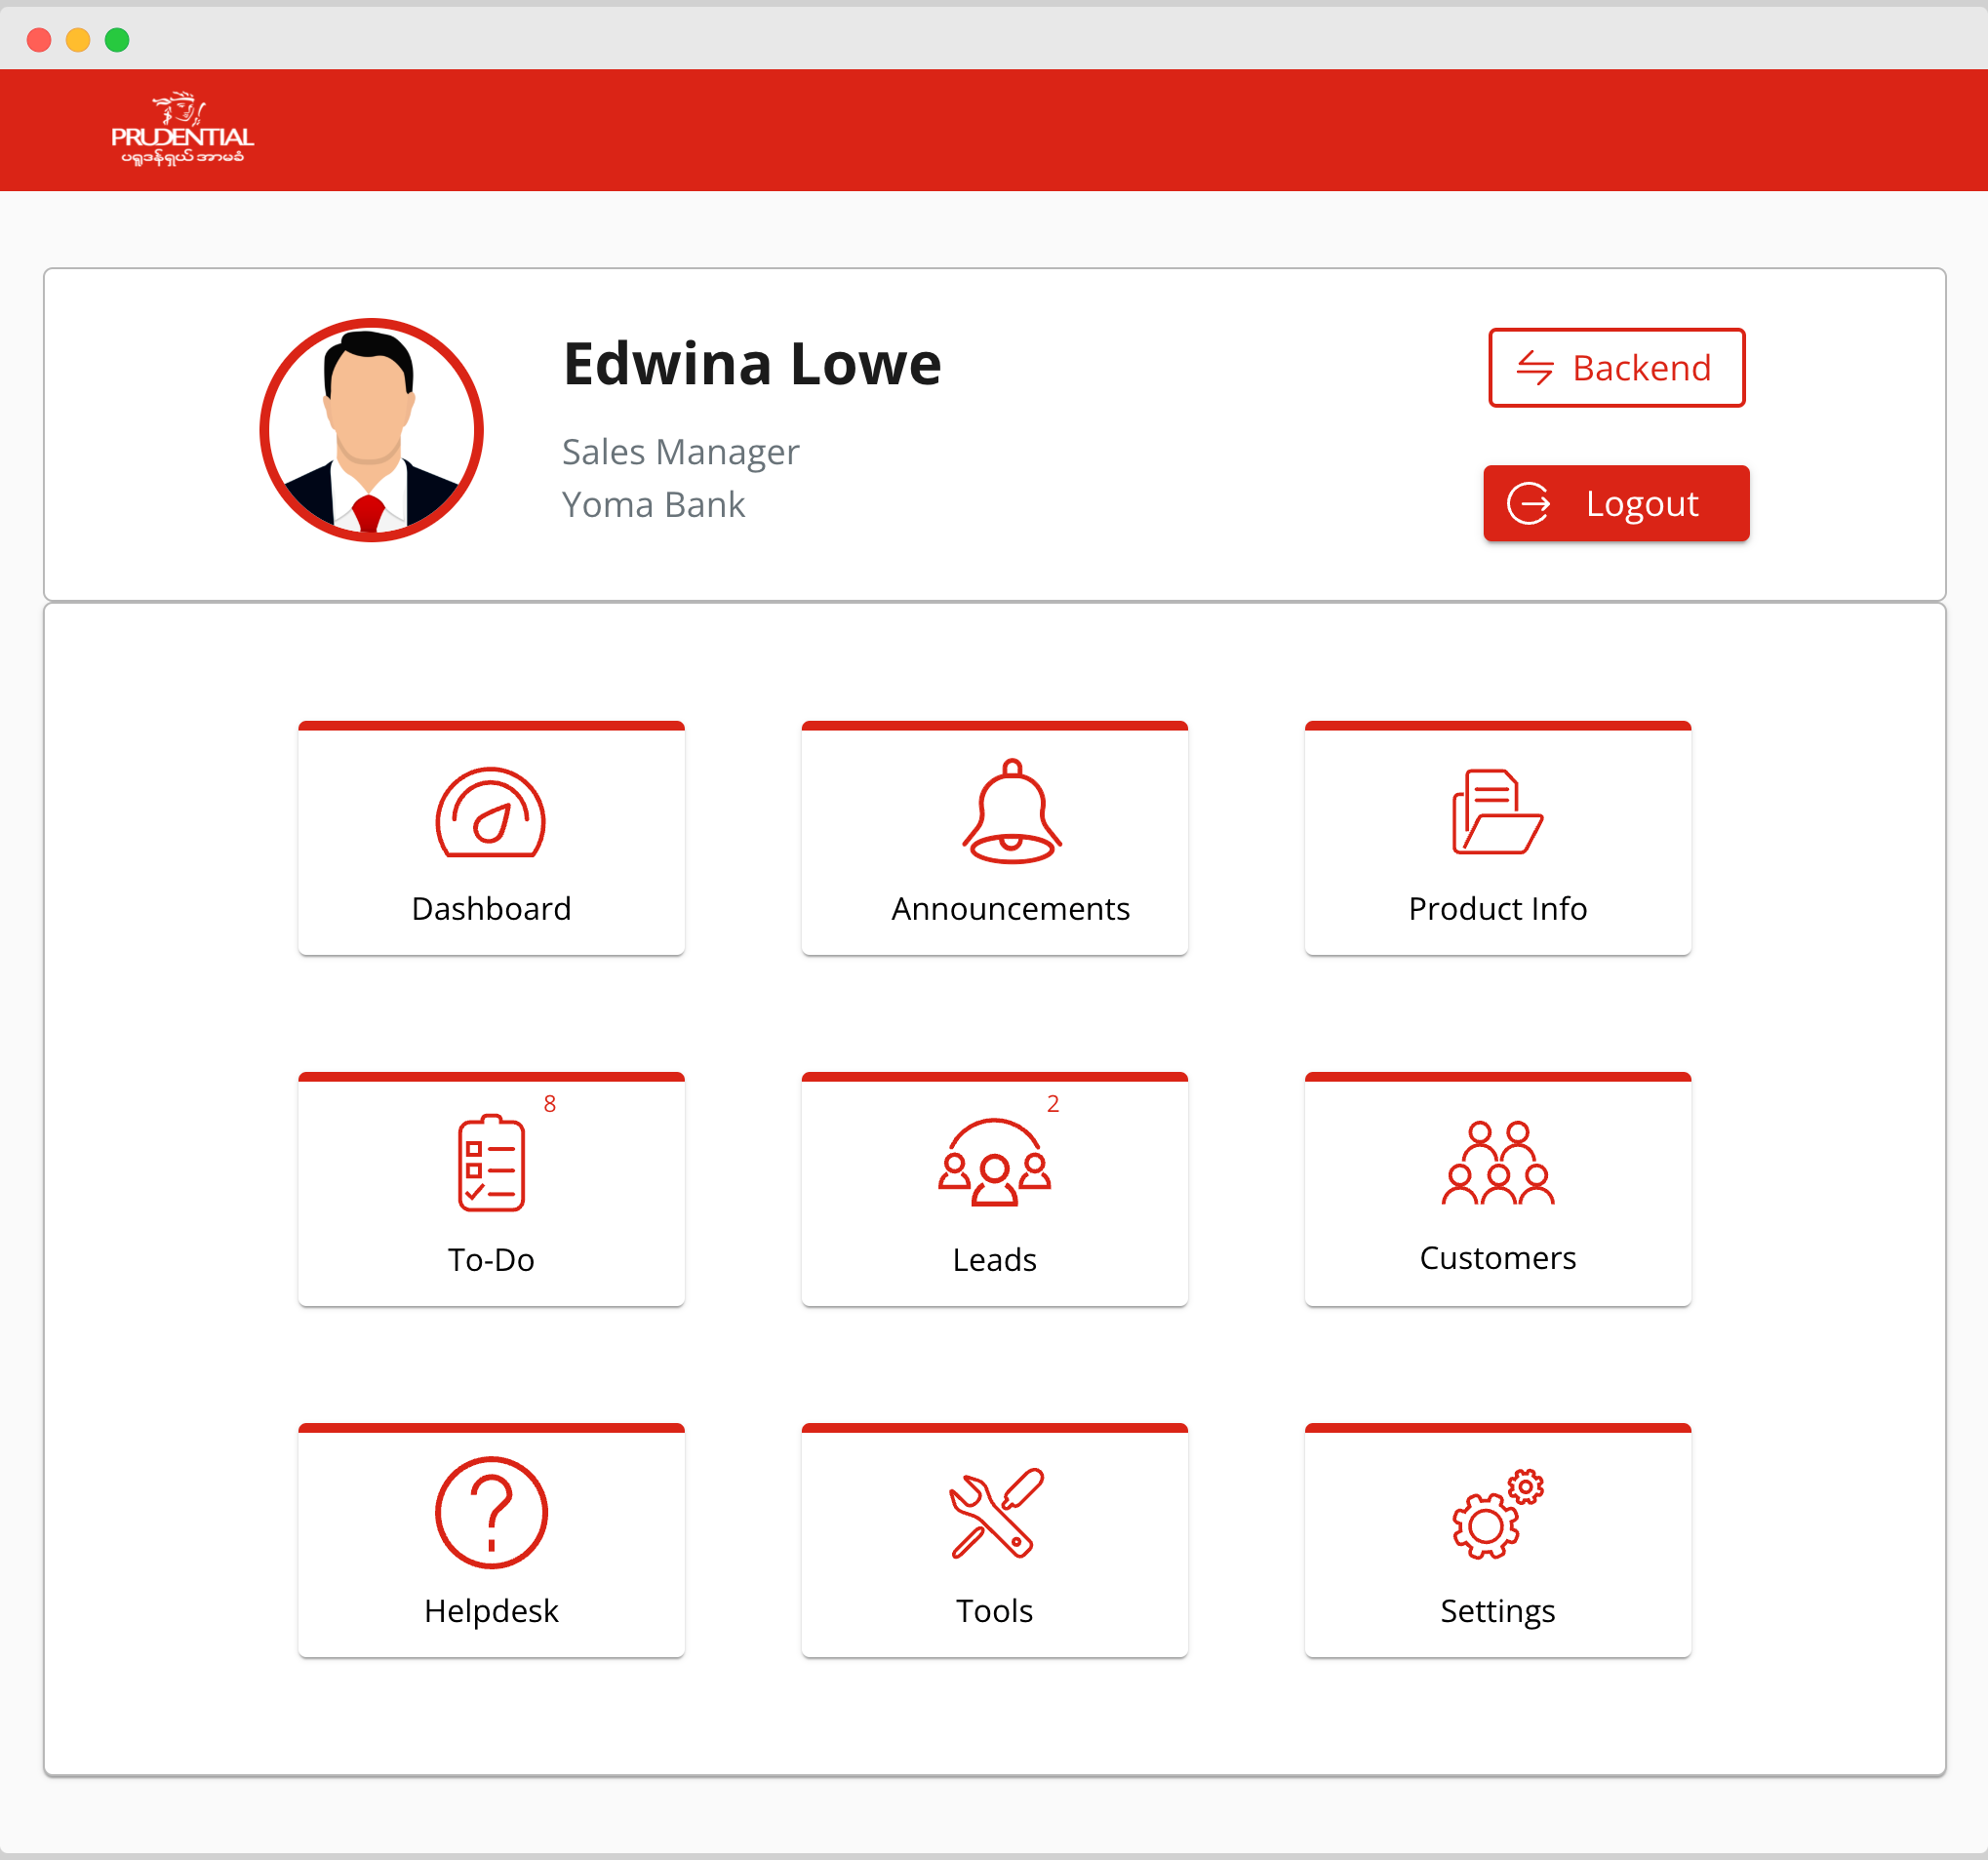Image resolution: width=1988 pixels, height=1860 pixels.
Task: Click Edwina Lowe's profile avatar
Action: [371, 430]
